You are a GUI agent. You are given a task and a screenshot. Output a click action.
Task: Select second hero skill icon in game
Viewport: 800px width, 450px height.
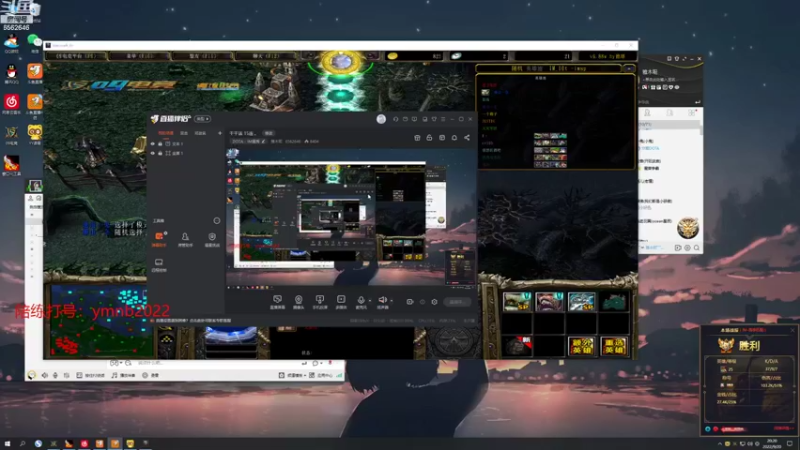[x=549, y=302]
